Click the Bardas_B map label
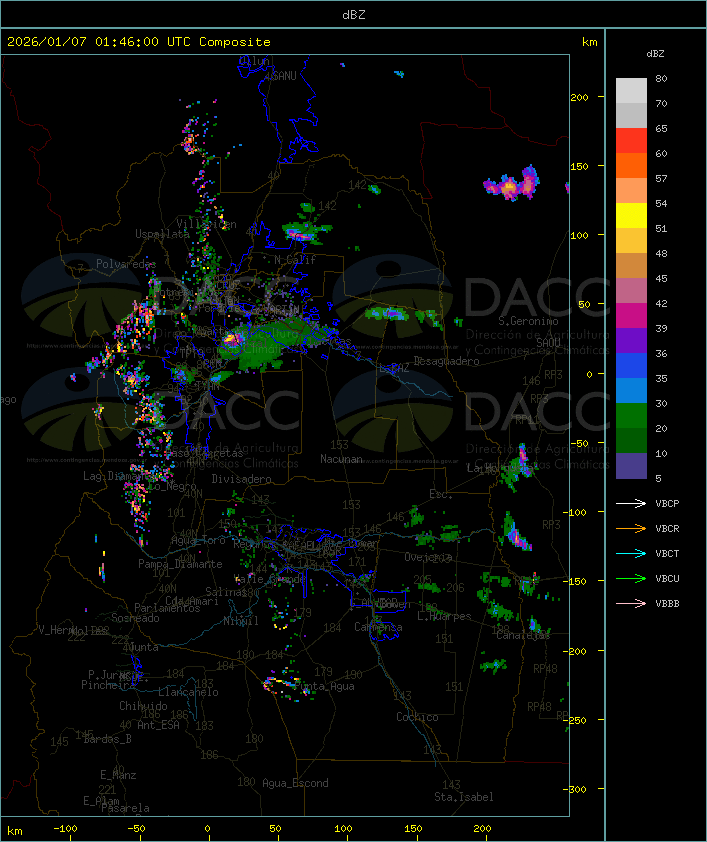Viewport: 707px width, 842px height. (107, 739)
